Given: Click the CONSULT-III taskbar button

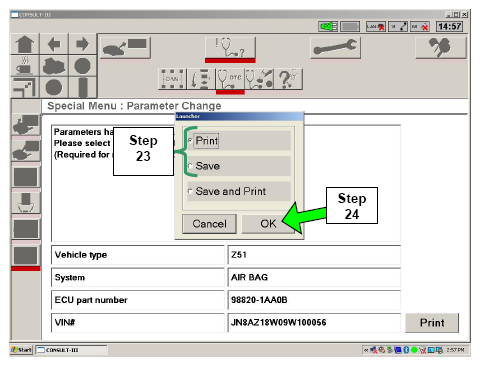Looking at the screenshot, I should (x=71, y=350).
